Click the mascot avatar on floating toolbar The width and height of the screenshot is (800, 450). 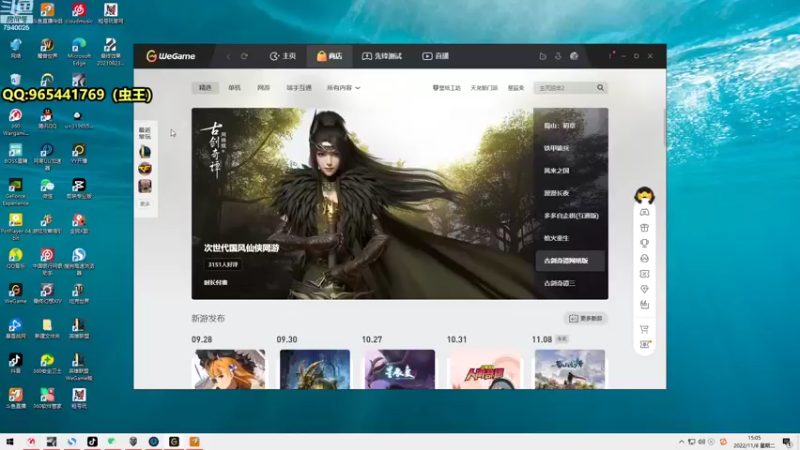pyautogui.click(x=644, y=195)
